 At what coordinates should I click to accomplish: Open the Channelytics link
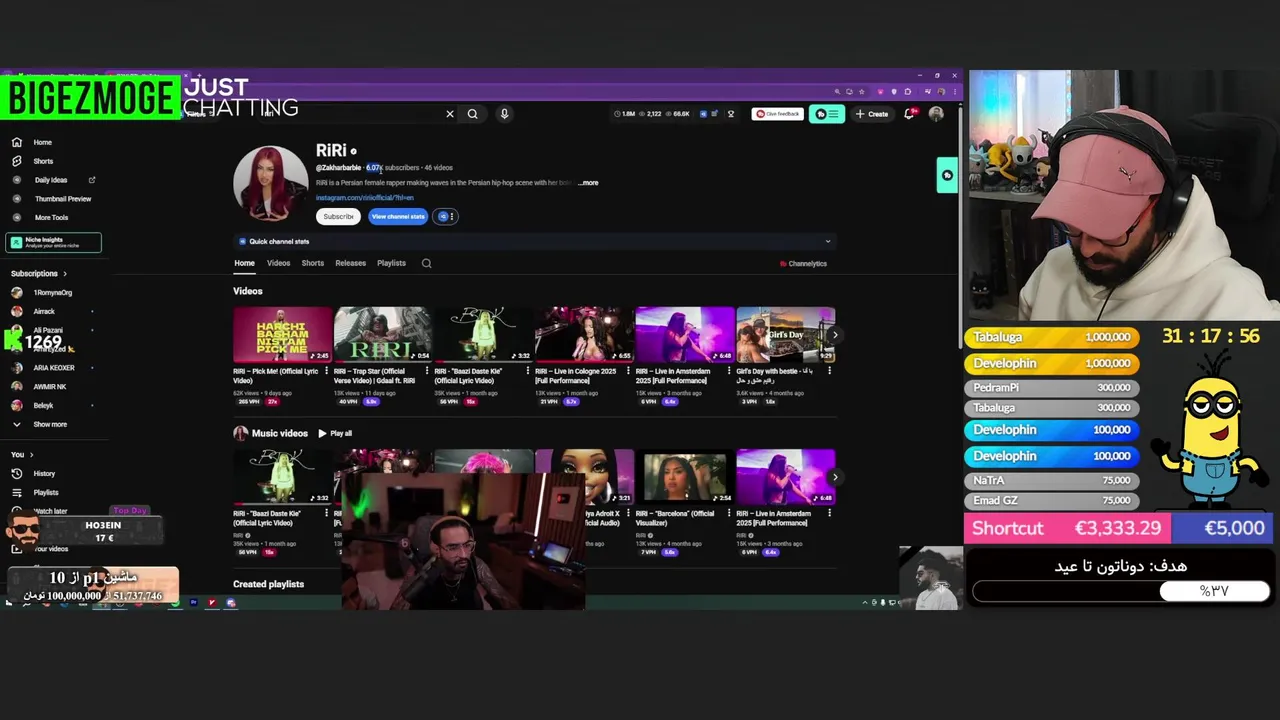tap(803, 264)
